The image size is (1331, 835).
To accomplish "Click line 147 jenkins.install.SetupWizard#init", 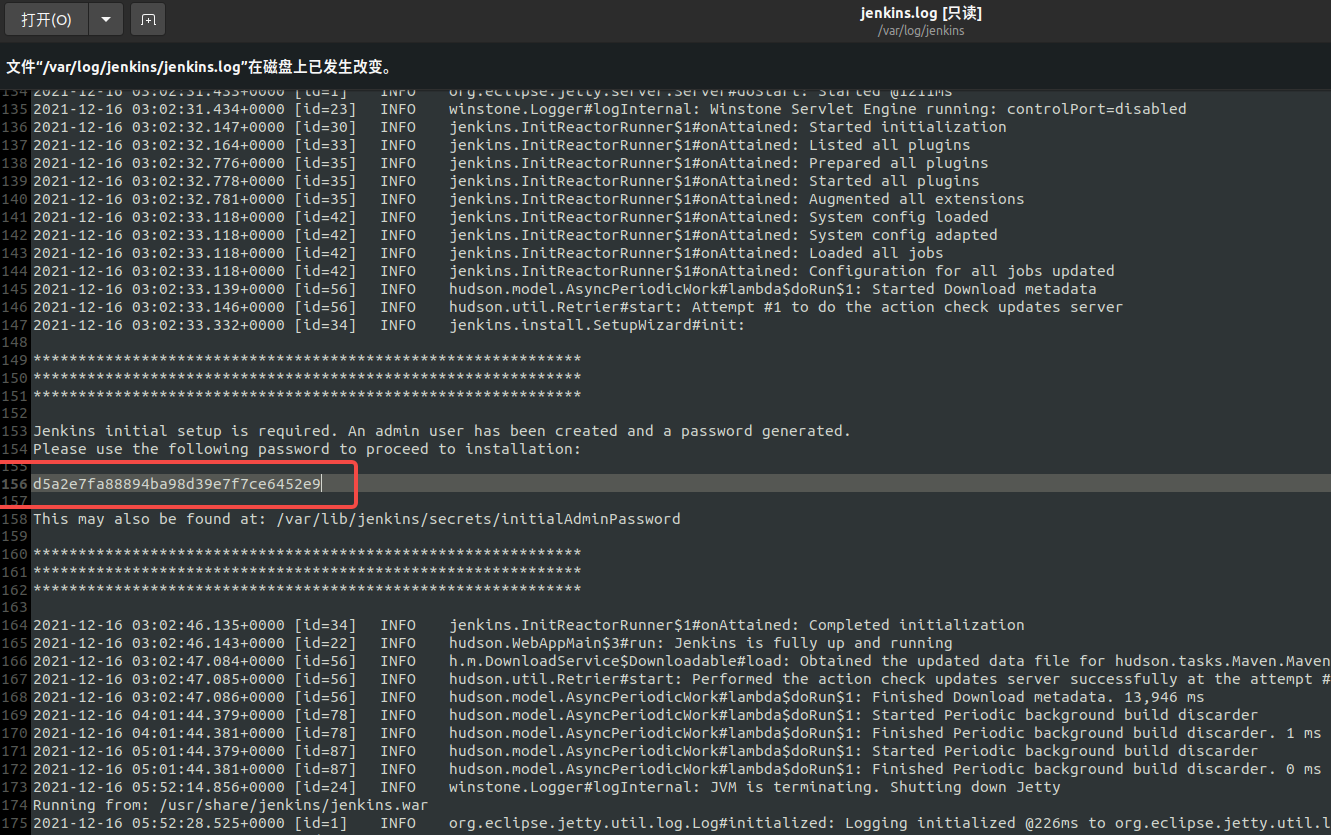I will pos(389,325).
